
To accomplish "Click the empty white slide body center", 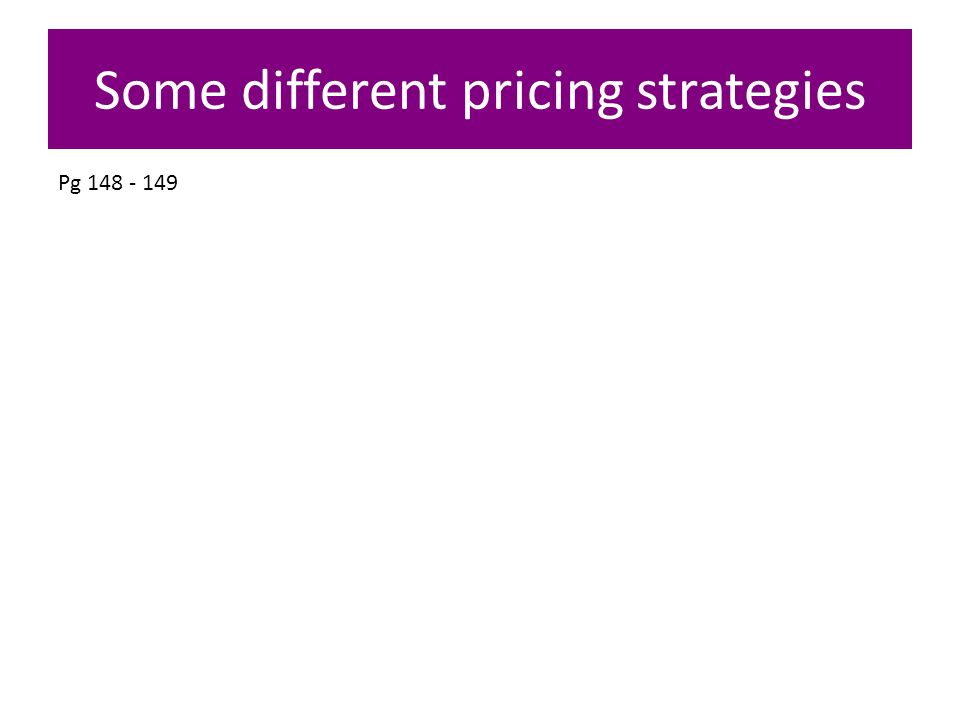I will [480, 429].
